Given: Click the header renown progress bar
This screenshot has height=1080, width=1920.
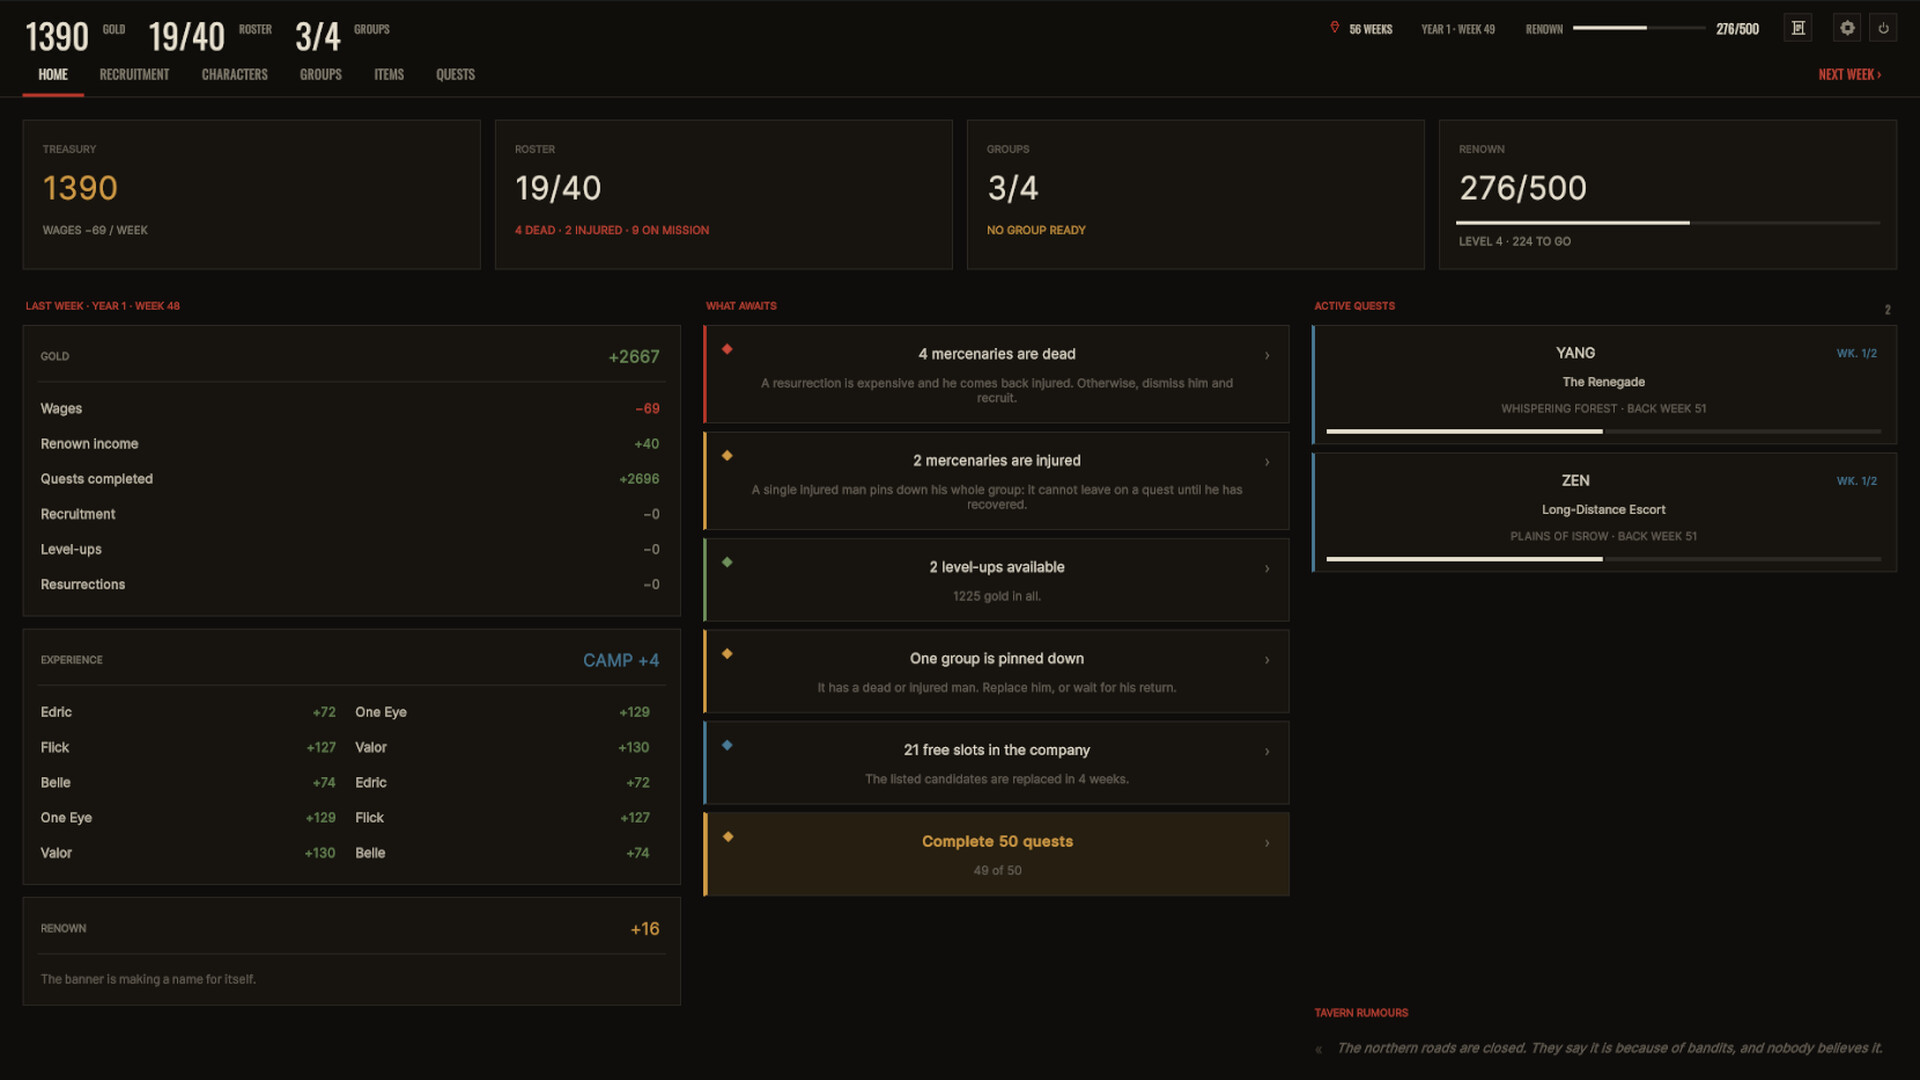Looking at the screenshot, I should click(x=1639, y=28).
